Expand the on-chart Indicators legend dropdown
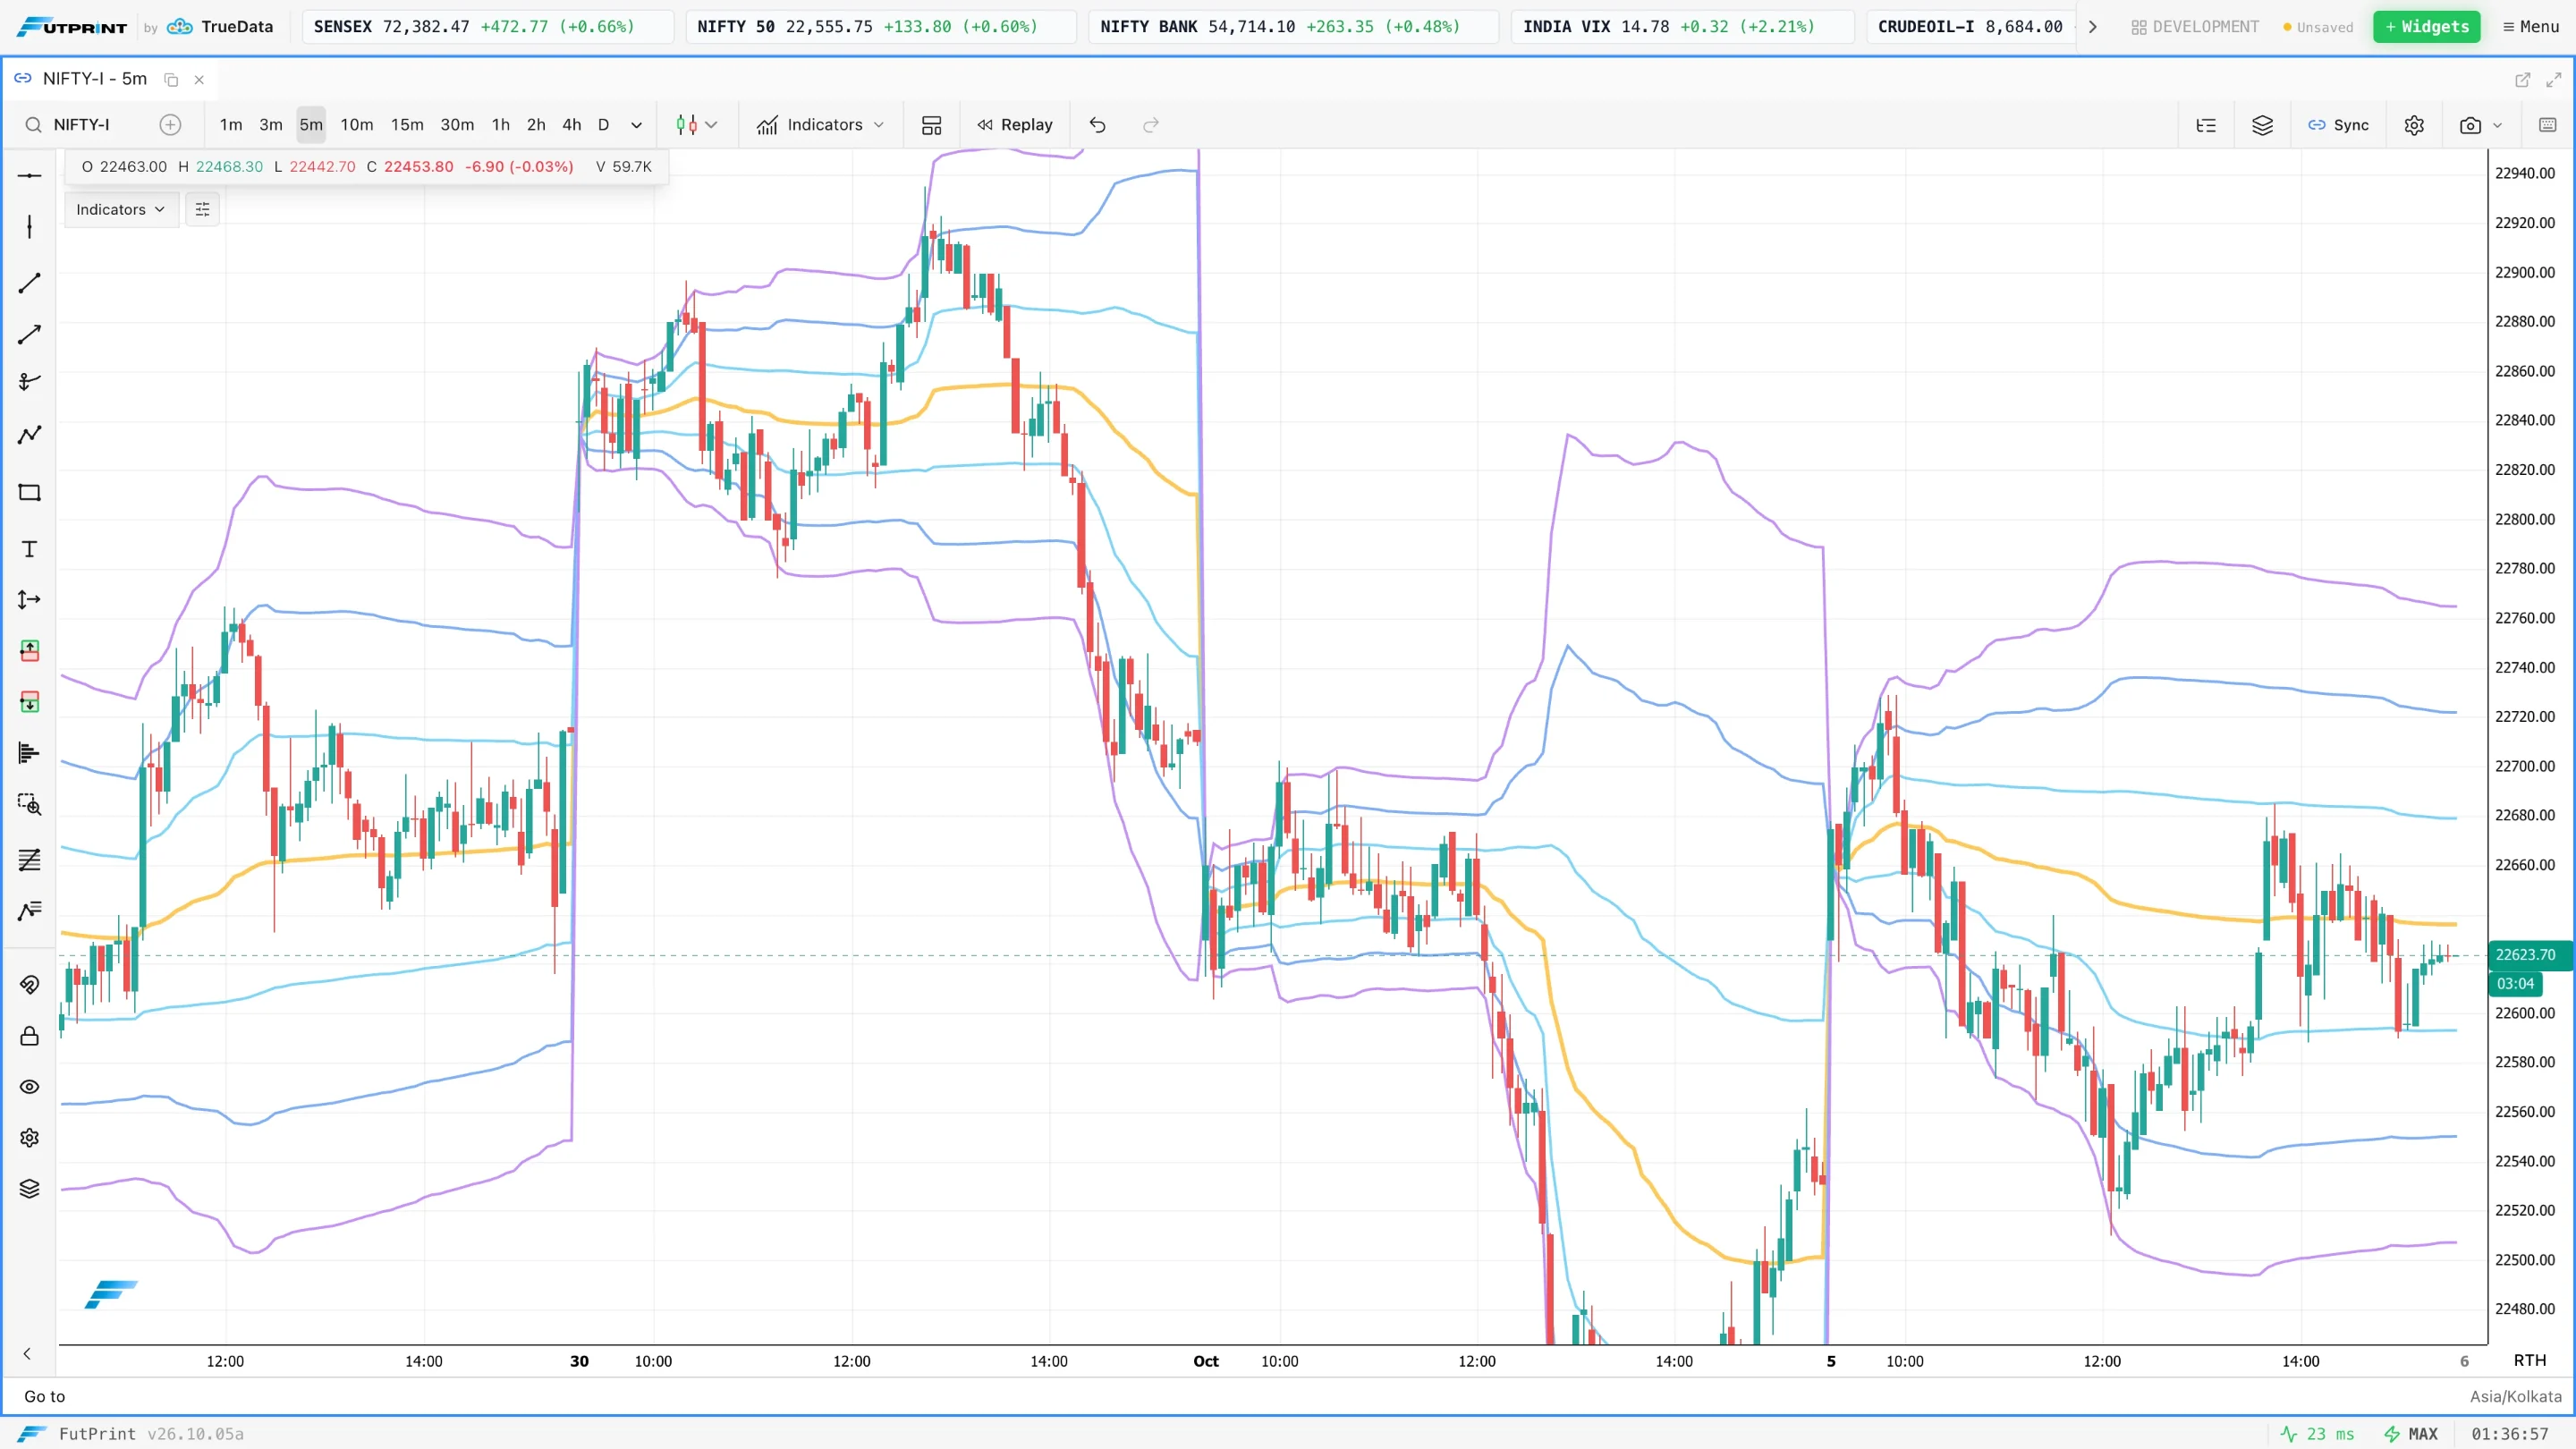2576x1449 pixels. 121,210
